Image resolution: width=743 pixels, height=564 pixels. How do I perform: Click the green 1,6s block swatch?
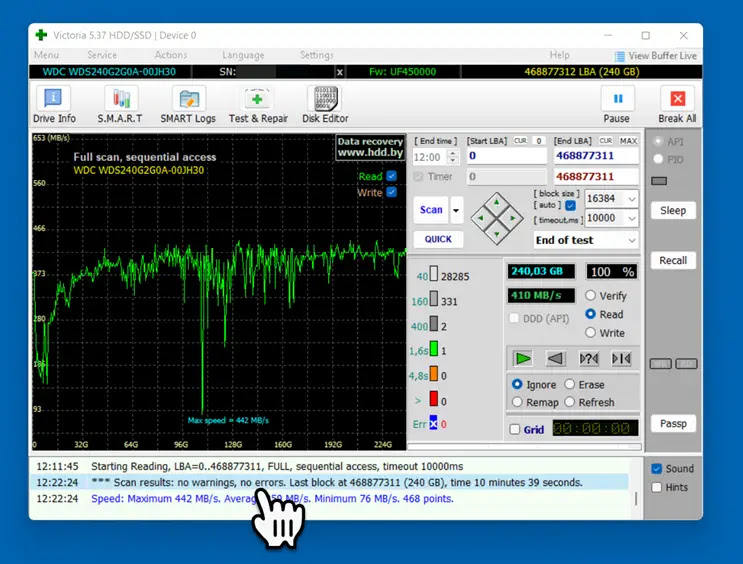[x=434, y=349]
